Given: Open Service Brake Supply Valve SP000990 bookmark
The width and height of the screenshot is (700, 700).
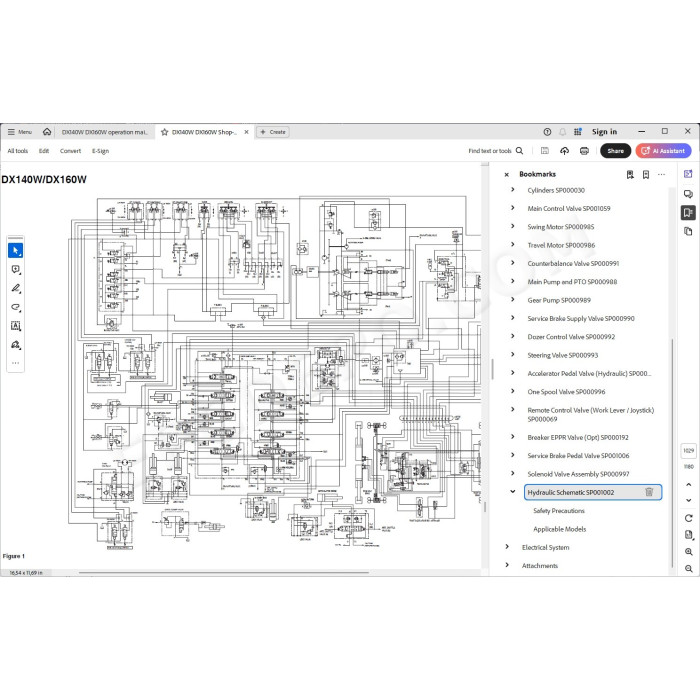Looking at the screenshot, I should [x=581, y=318].
